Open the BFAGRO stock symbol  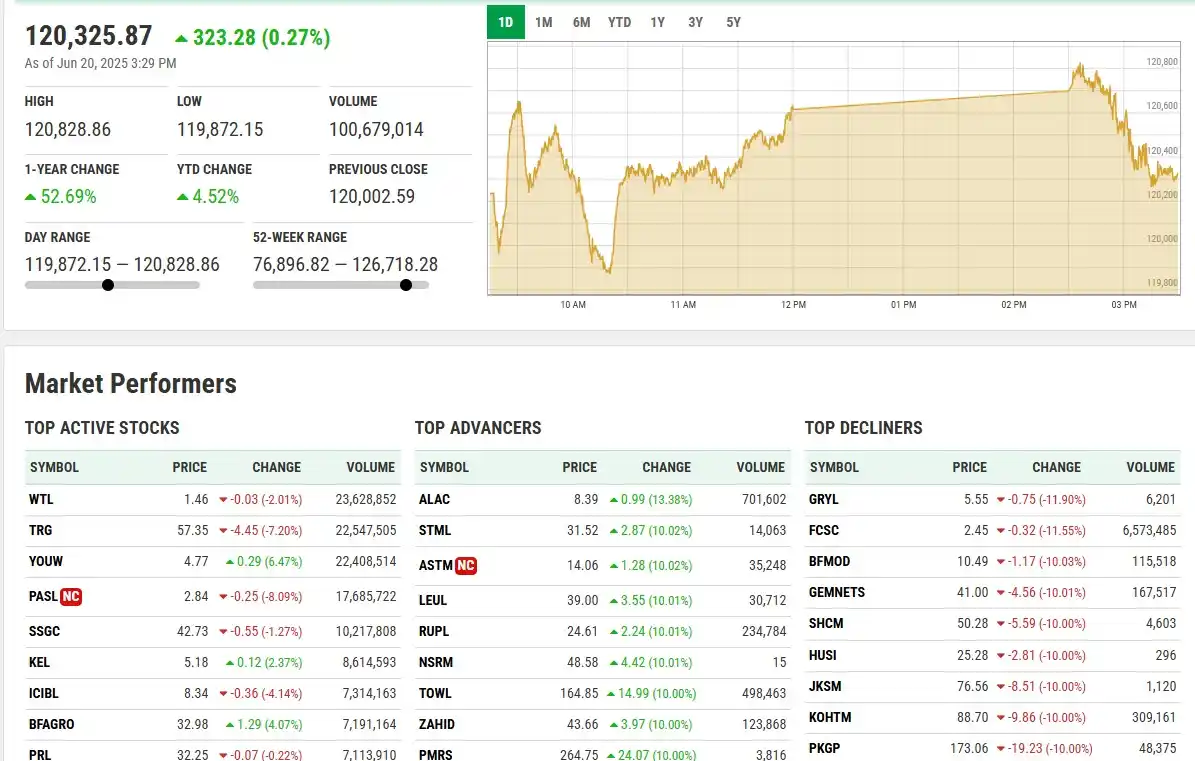[x=52, y=724]
